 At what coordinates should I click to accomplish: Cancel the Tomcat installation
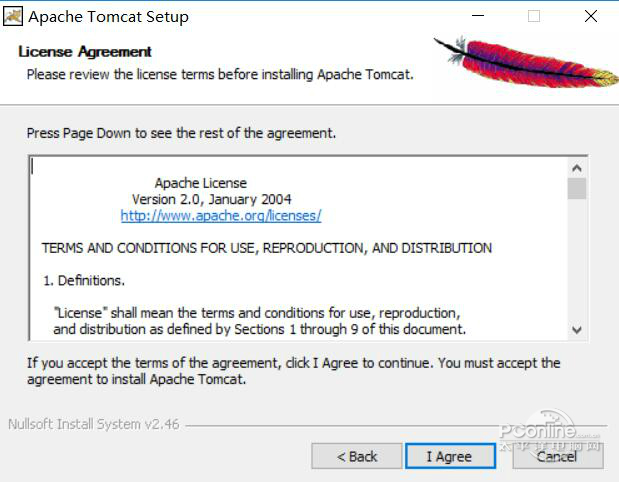tap(557, 456)
